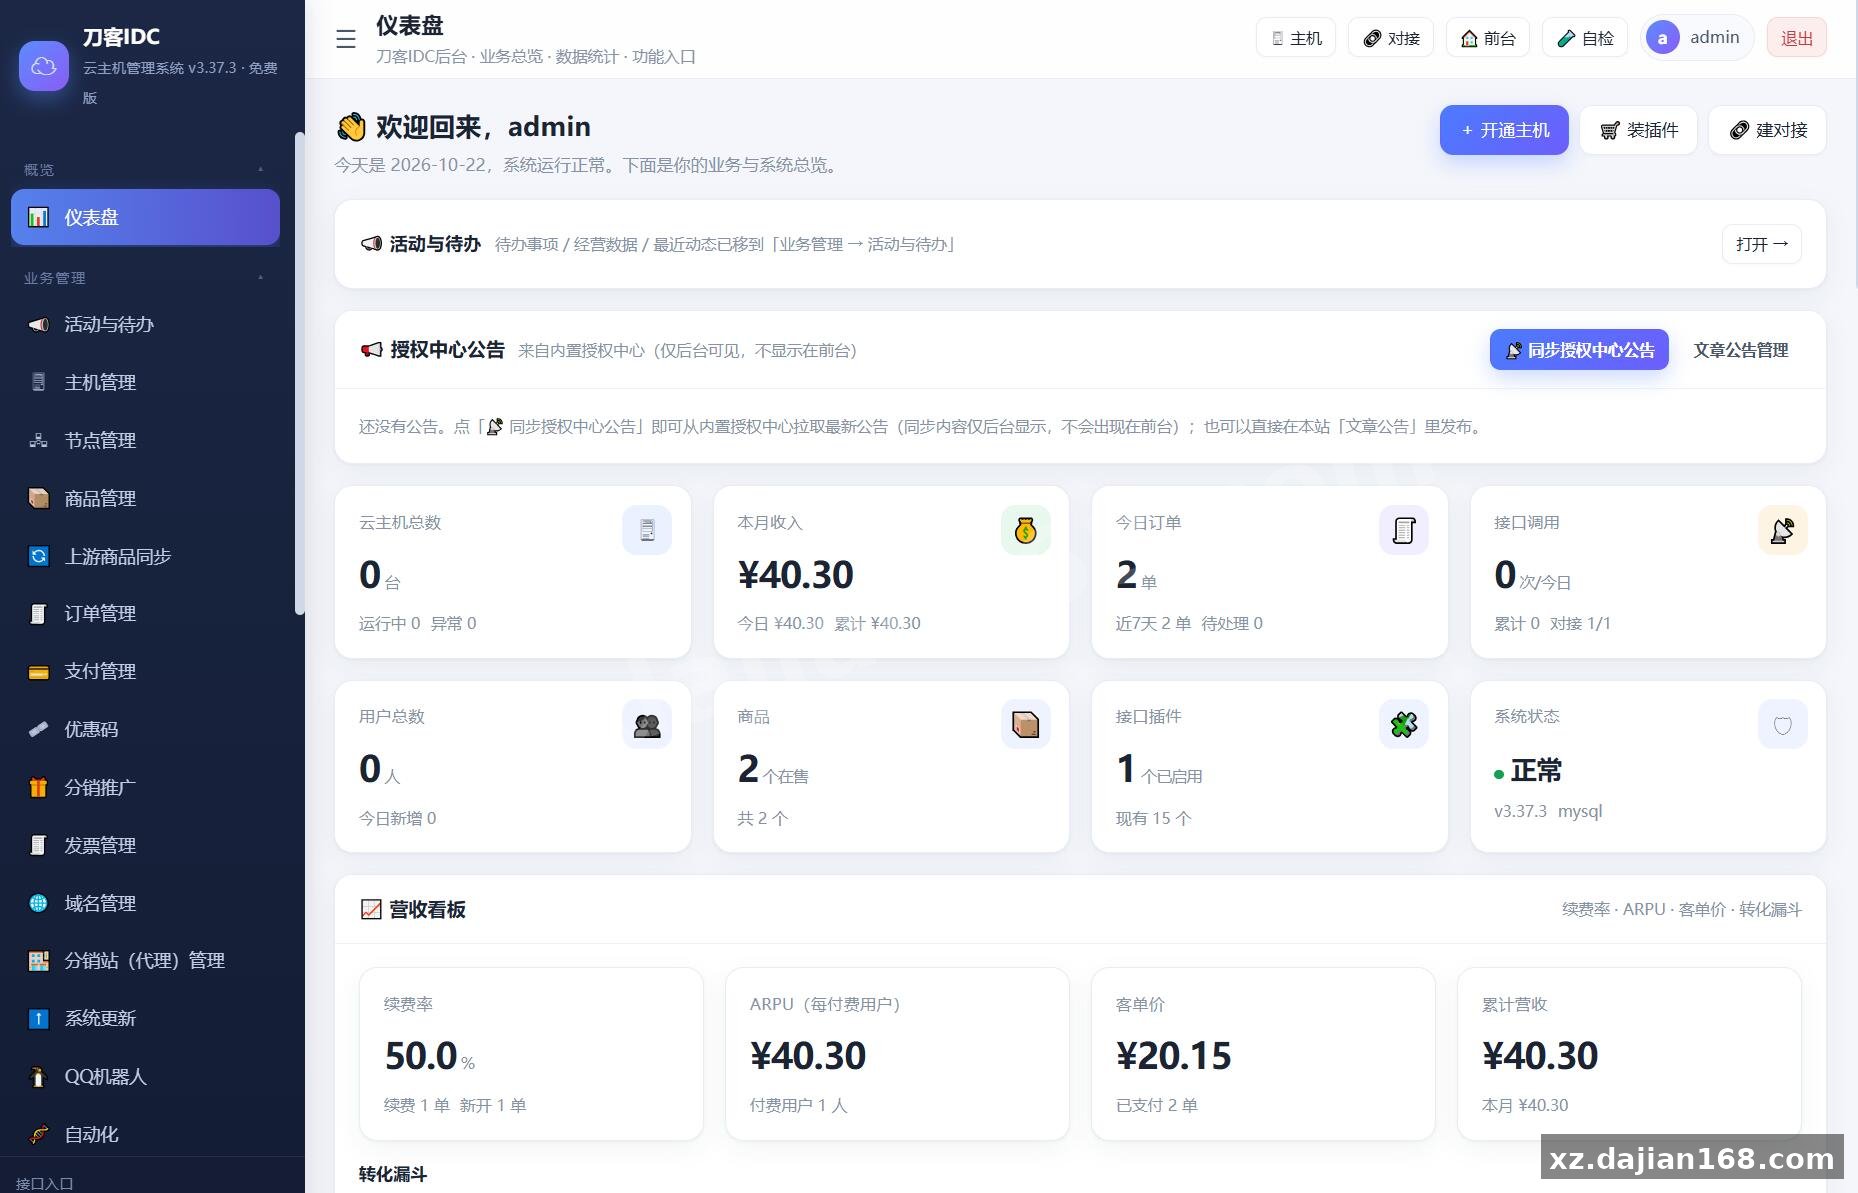This screenshot has width=1858, height=1193.
Task: Click the puzzle piece icon on 接口插件 card
Action: pos(1404,725)
